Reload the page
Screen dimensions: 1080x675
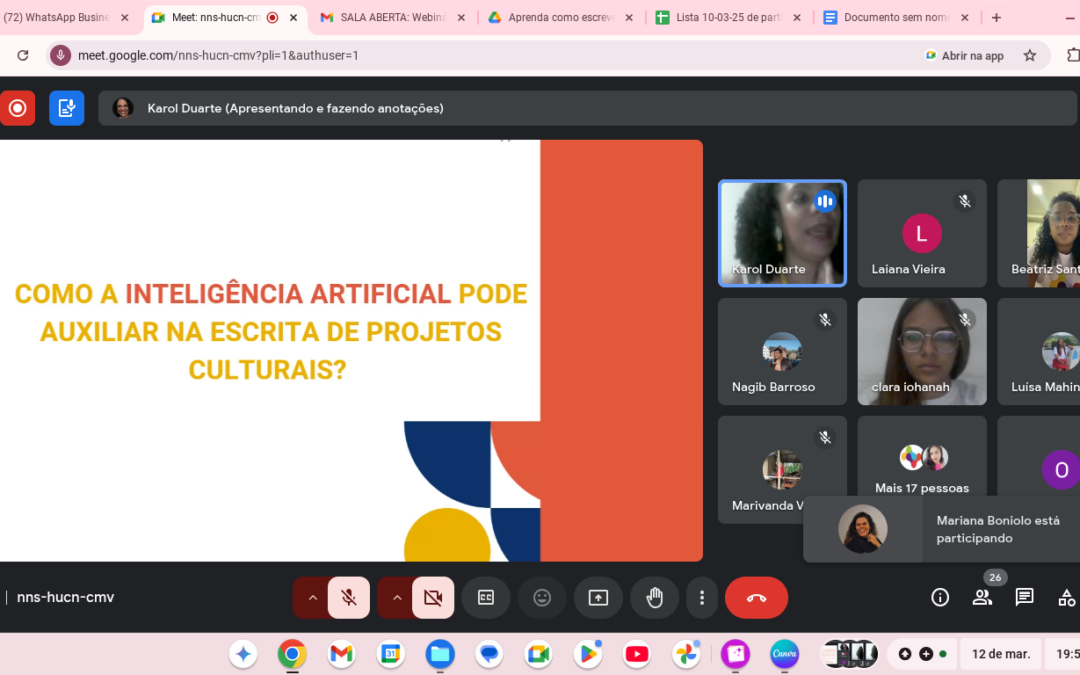23,55
